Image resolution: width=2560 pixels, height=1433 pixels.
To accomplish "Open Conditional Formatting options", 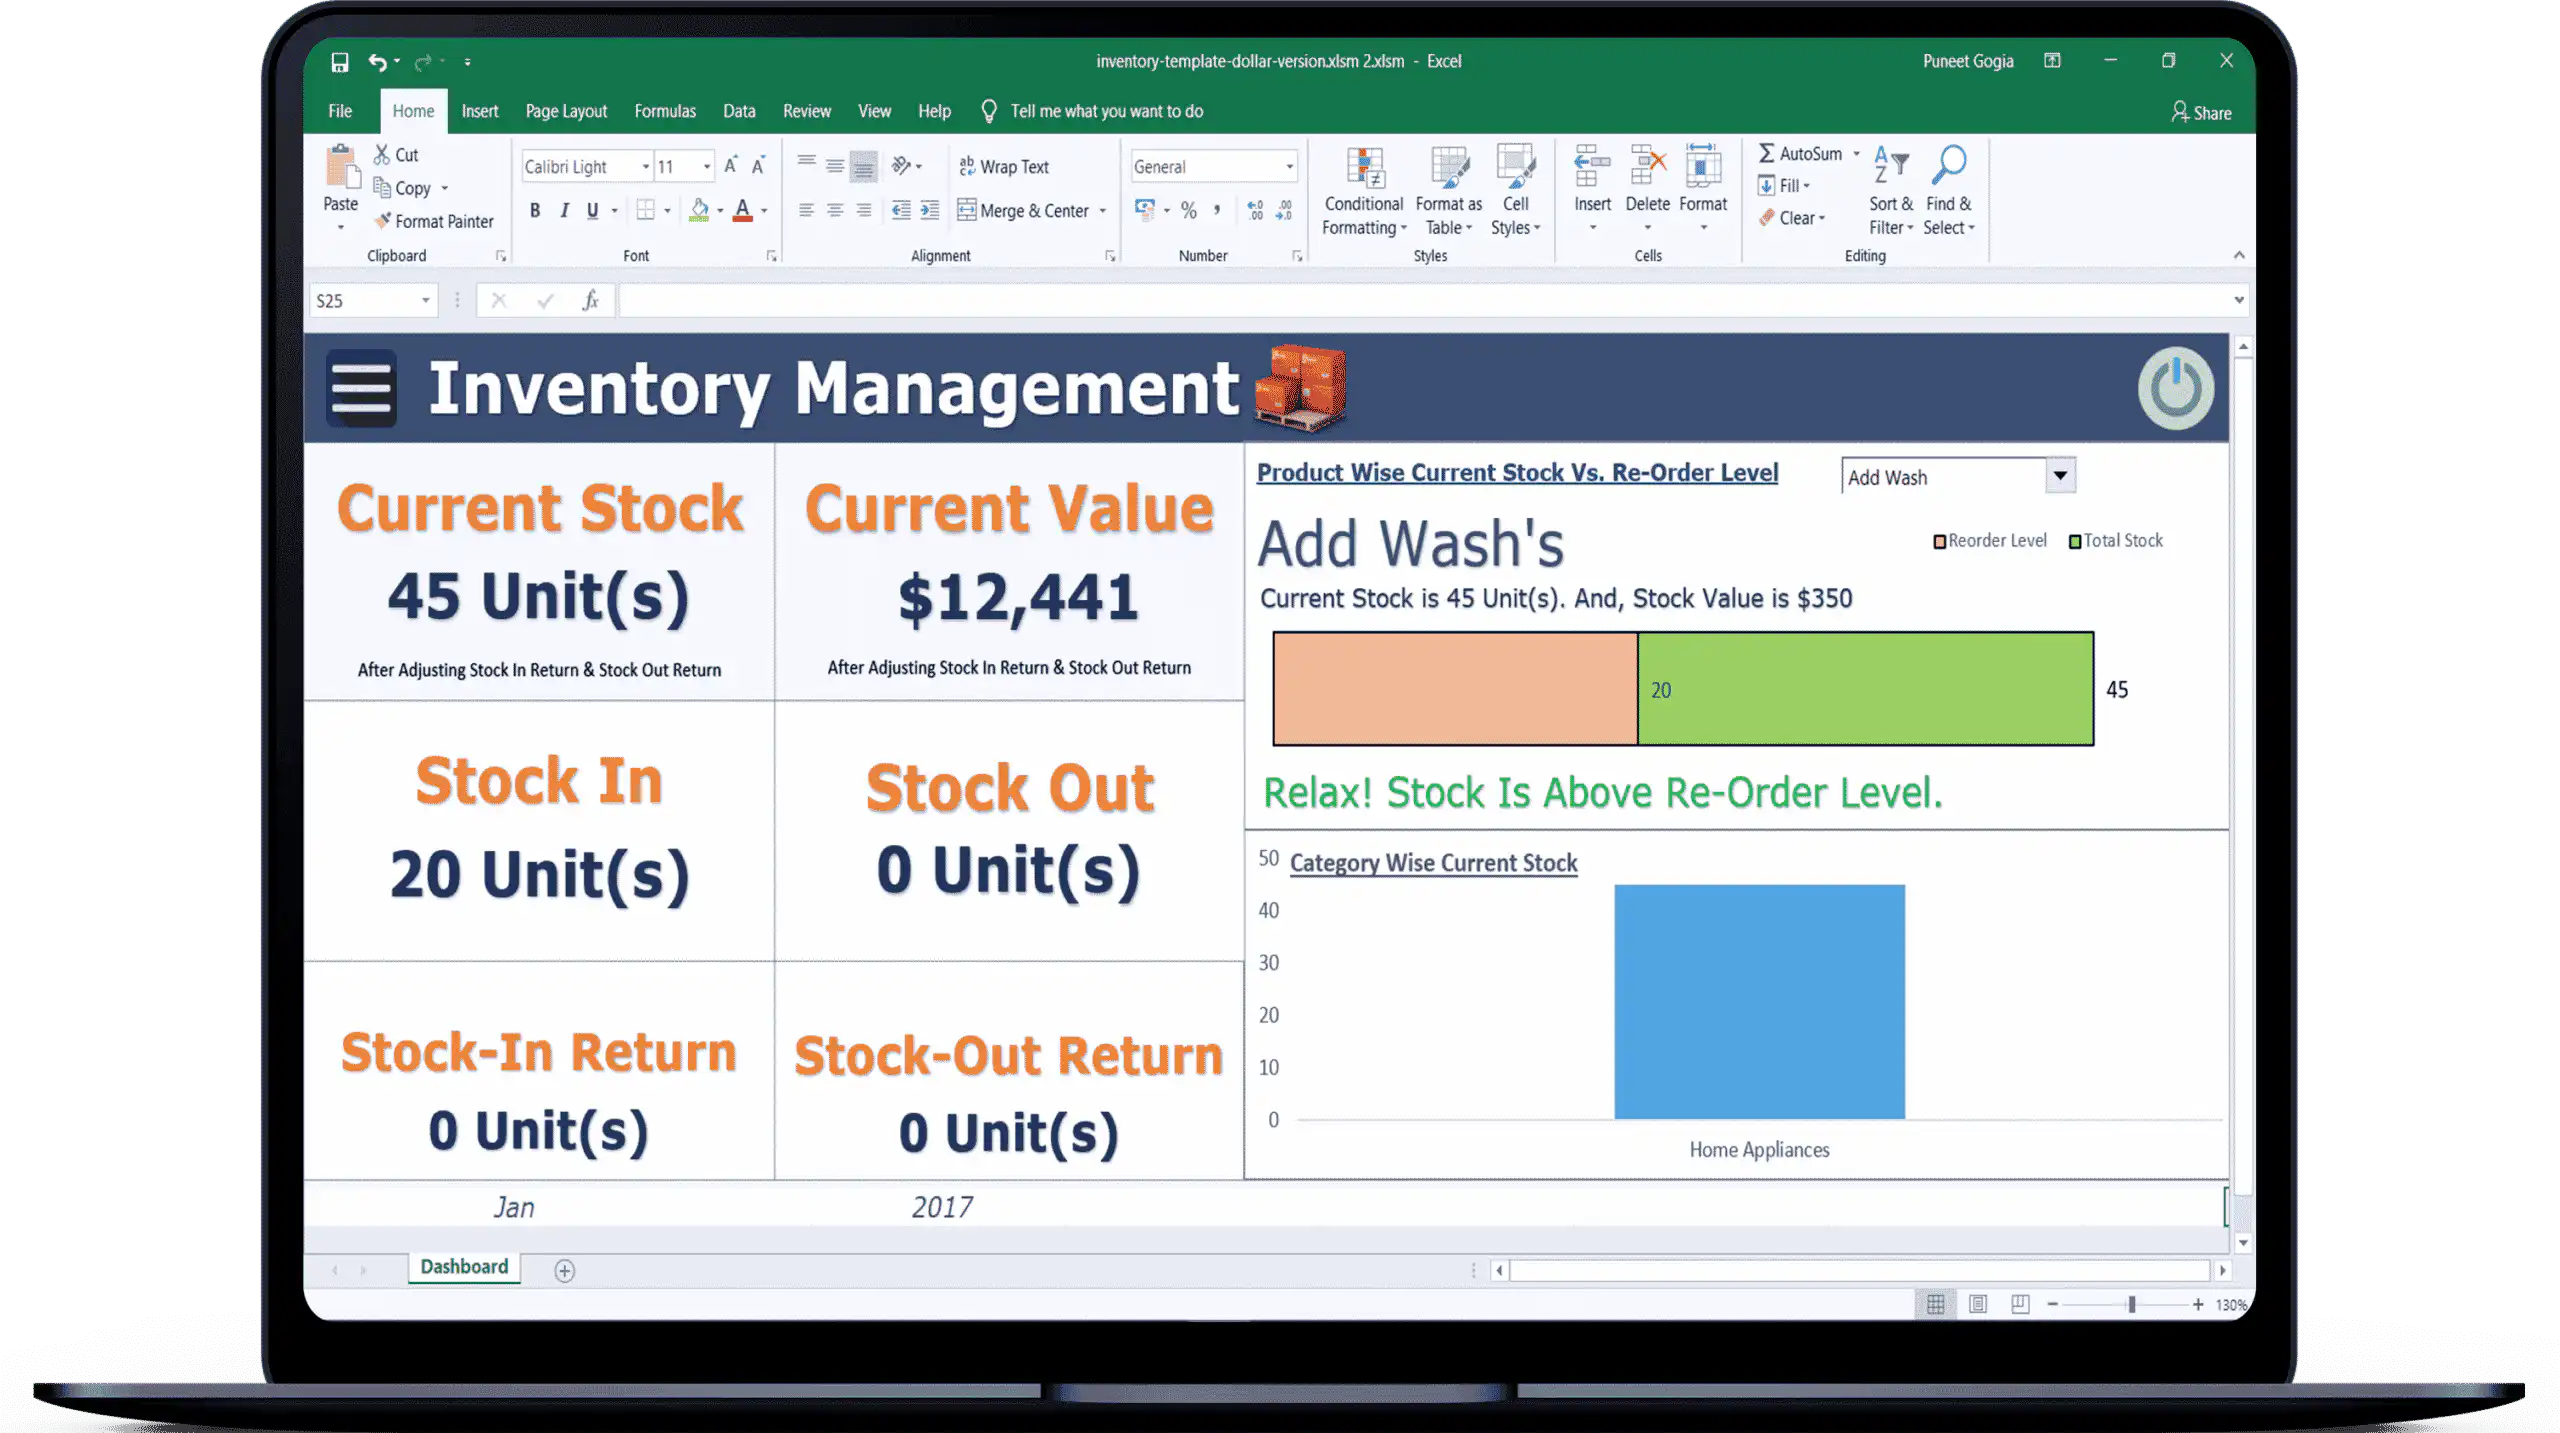I will tap(1364, 191).
